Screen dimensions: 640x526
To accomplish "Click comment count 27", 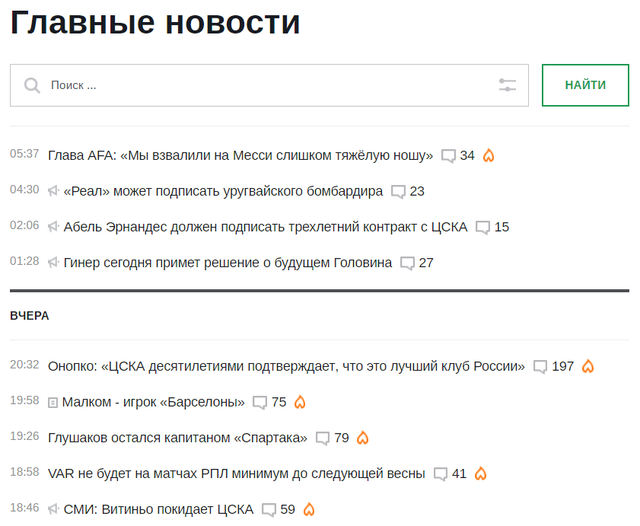I will (x=426, y=262).
